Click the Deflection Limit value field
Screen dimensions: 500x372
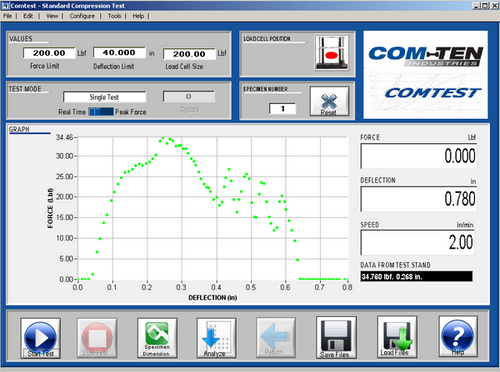(119, 53)
